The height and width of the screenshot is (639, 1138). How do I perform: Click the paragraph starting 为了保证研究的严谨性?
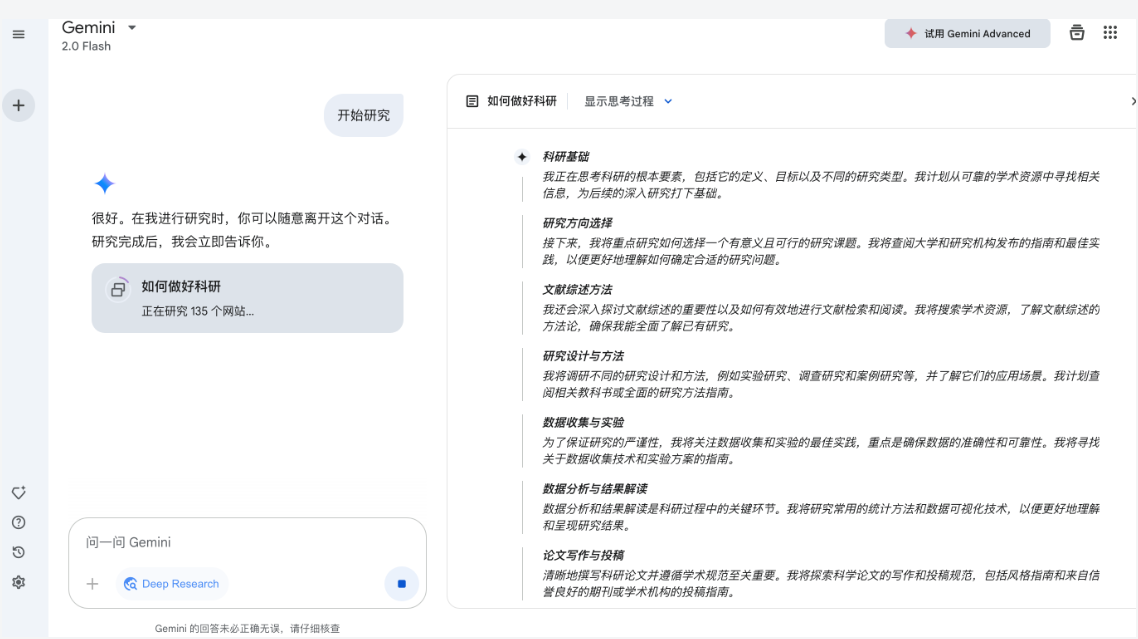[x=821, y=451]
